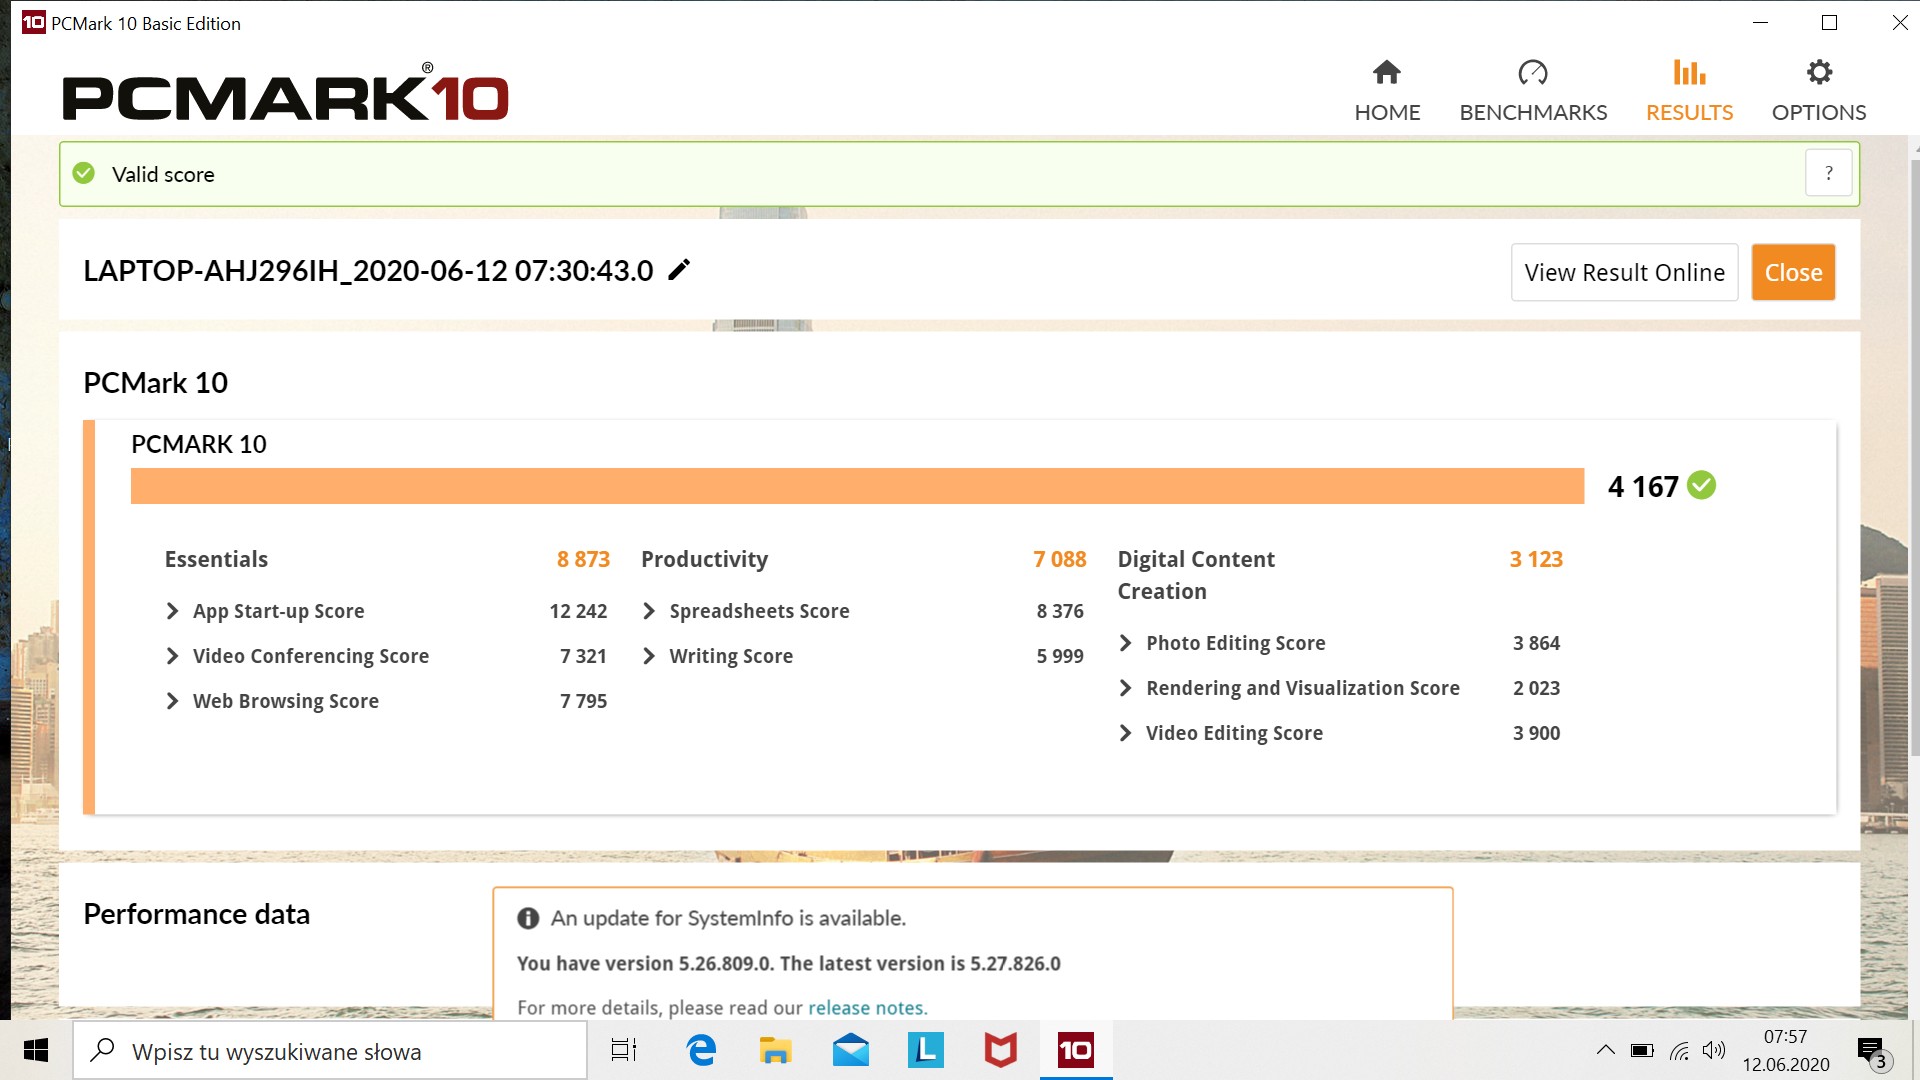Click the Writing score value 5 999
This screenshot has height=1080, width=1920.
1060,656
